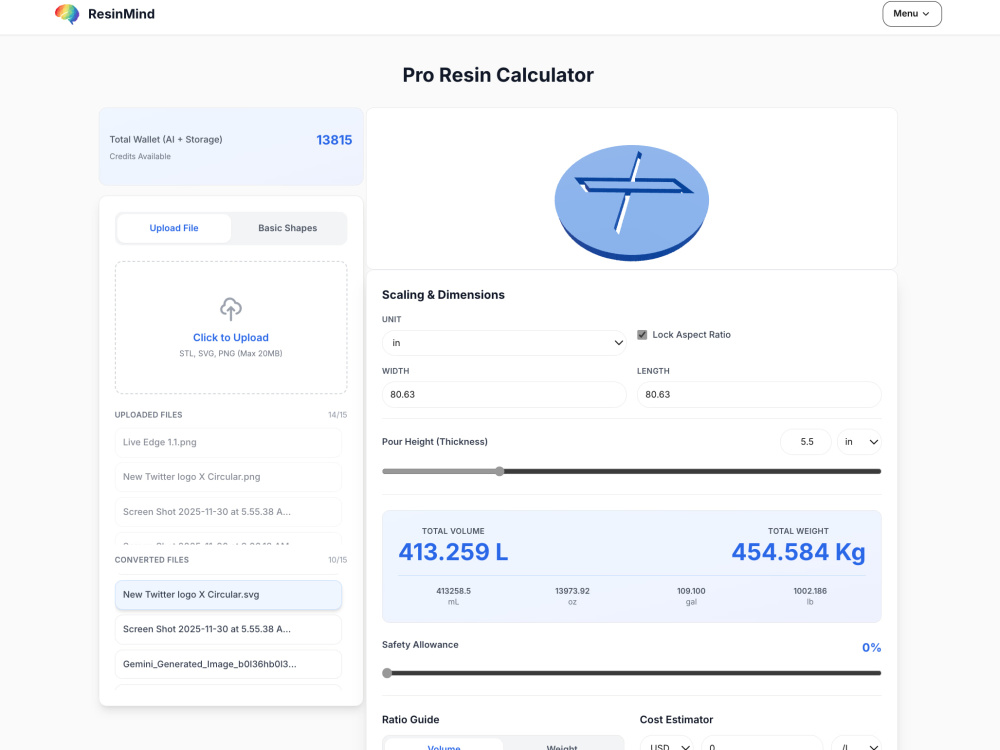The width and height of the screenshot is (1000, 750).
Task: Select the Gemini_Generated_Image converted file
Action: (228, 664)
